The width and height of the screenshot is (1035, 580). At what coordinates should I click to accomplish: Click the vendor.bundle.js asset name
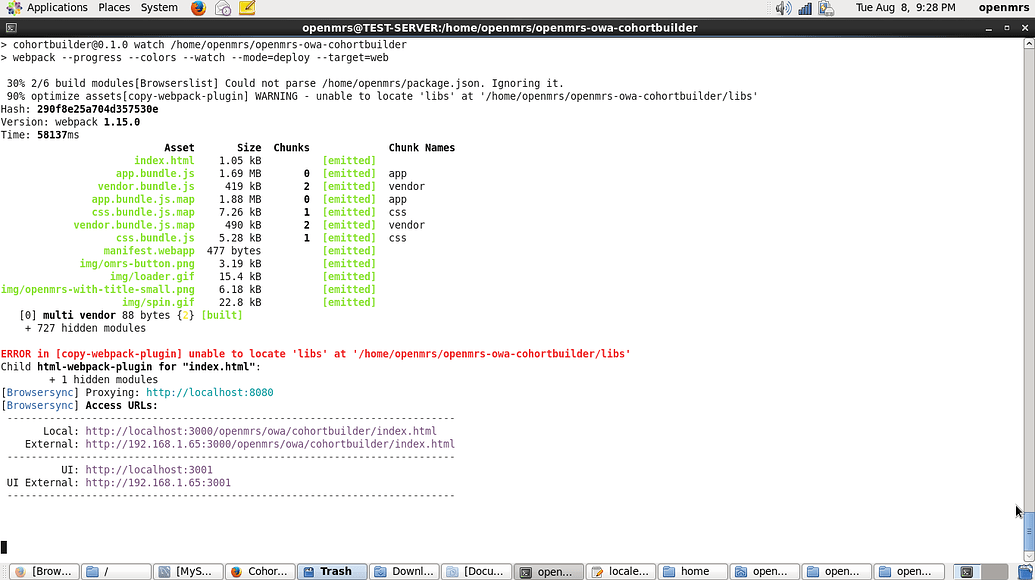(x=146, y=186)
